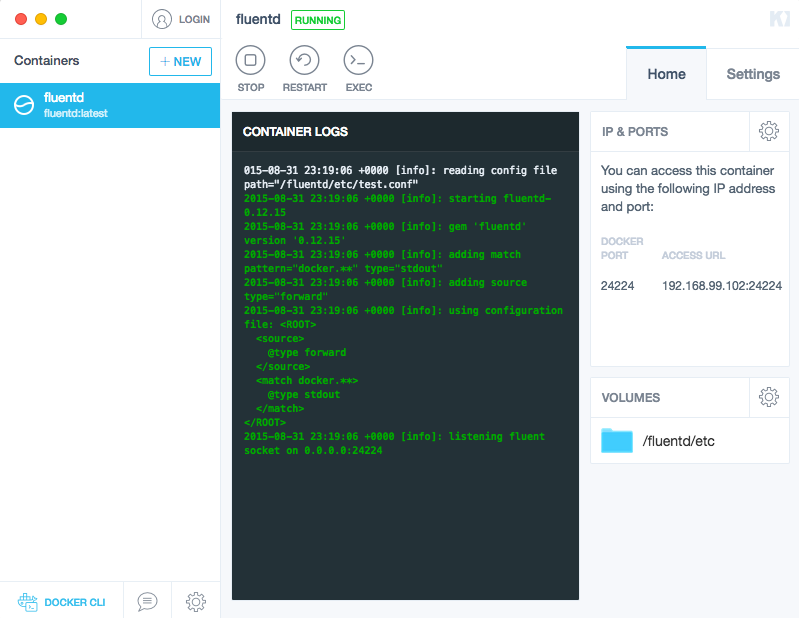
Task: Click the VOLUMES panel heading
Action: 630,397
